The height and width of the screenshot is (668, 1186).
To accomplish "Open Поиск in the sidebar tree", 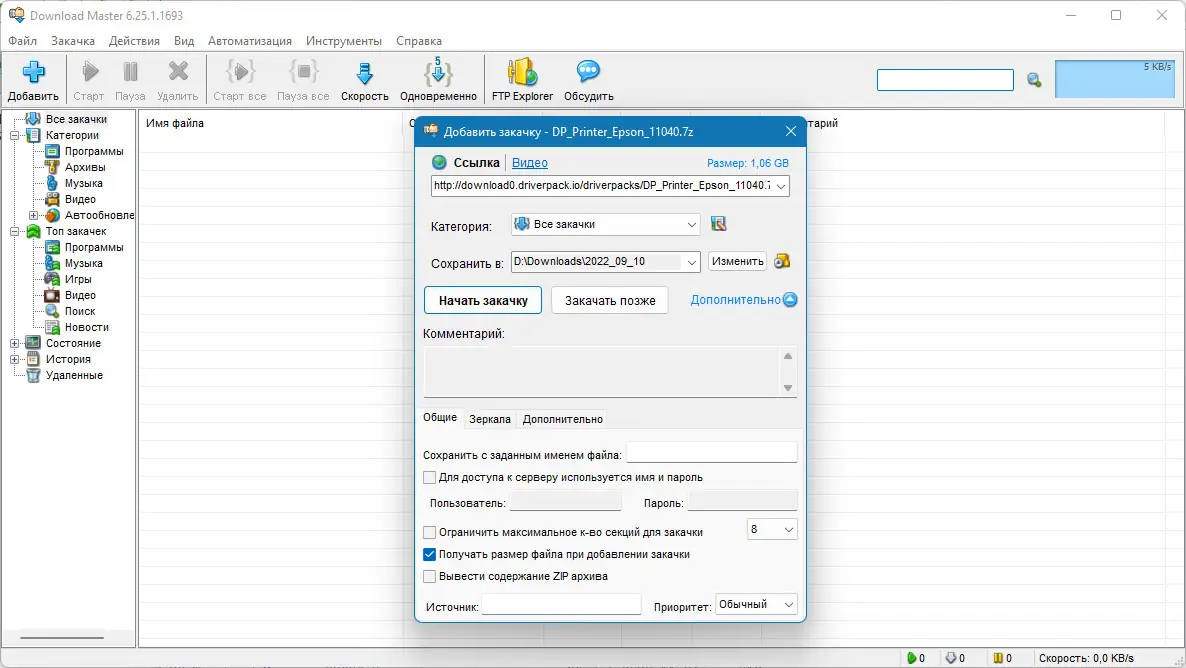I will coord(79,311).
